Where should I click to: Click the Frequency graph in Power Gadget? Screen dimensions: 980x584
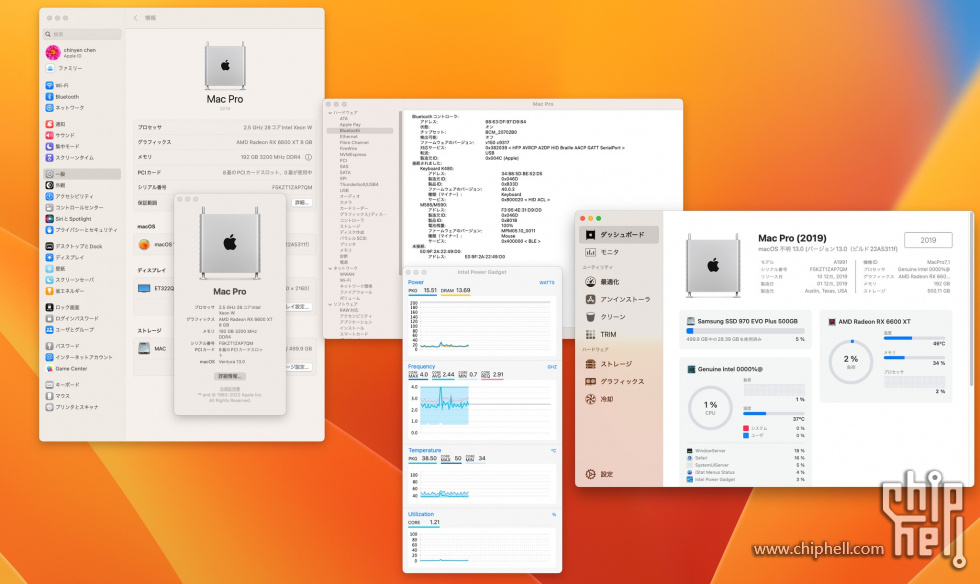point(482,409)
